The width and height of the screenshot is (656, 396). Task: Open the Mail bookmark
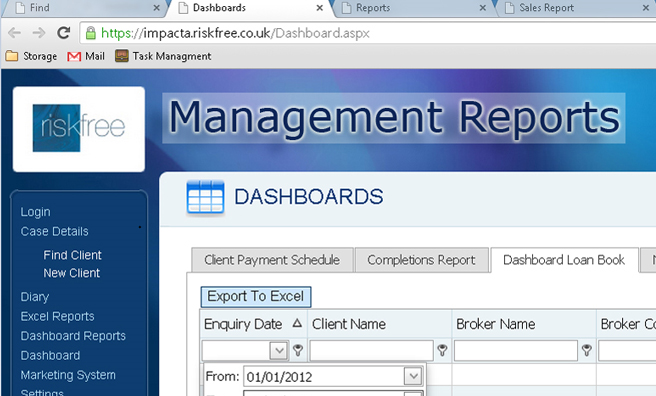pyautogui.click(x=86, y=56)
